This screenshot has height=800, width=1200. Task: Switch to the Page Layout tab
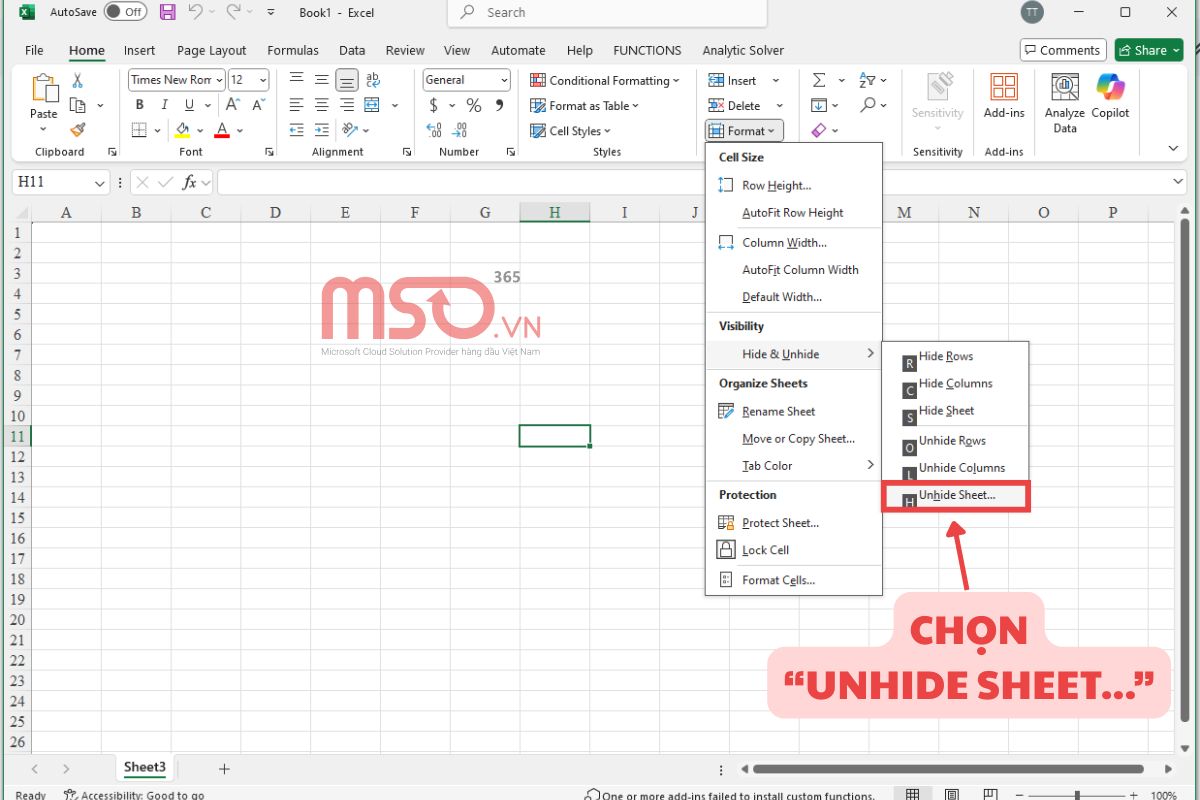(211, 50)
